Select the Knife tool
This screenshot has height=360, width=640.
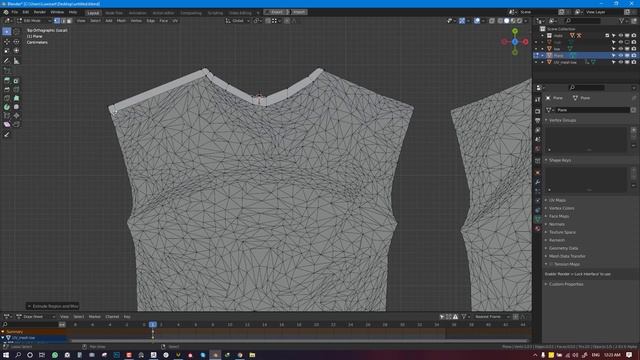point(7,98)
